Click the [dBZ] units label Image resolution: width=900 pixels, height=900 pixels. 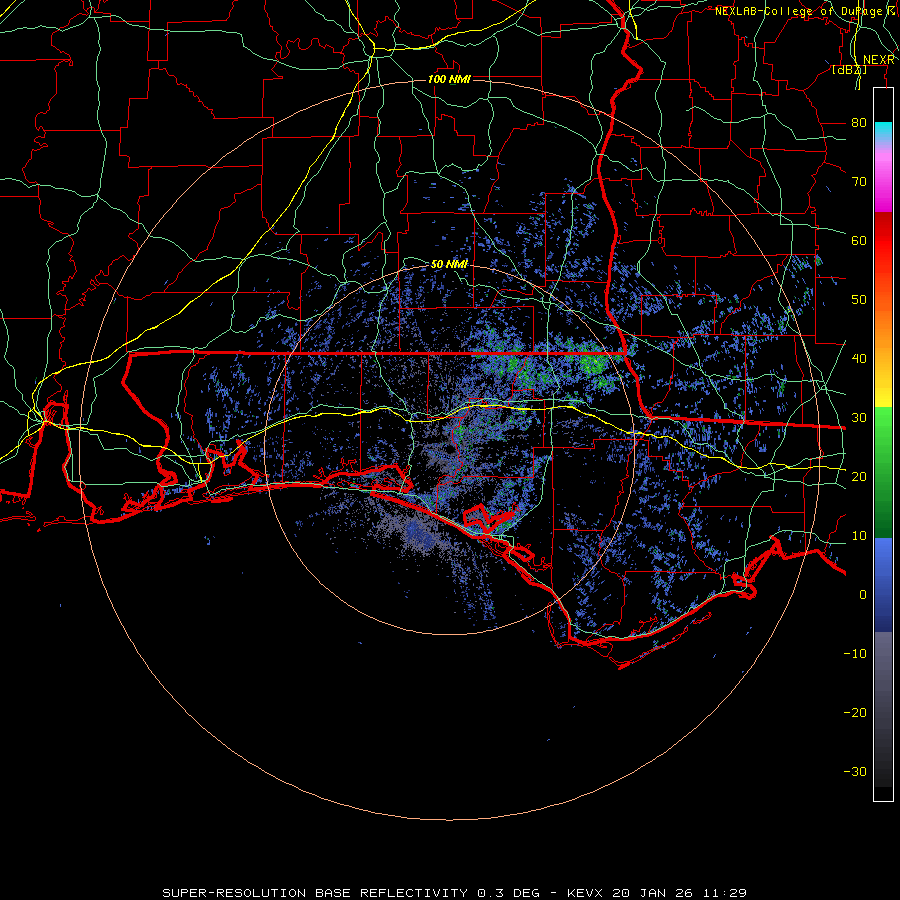click(x=849, y=70)
